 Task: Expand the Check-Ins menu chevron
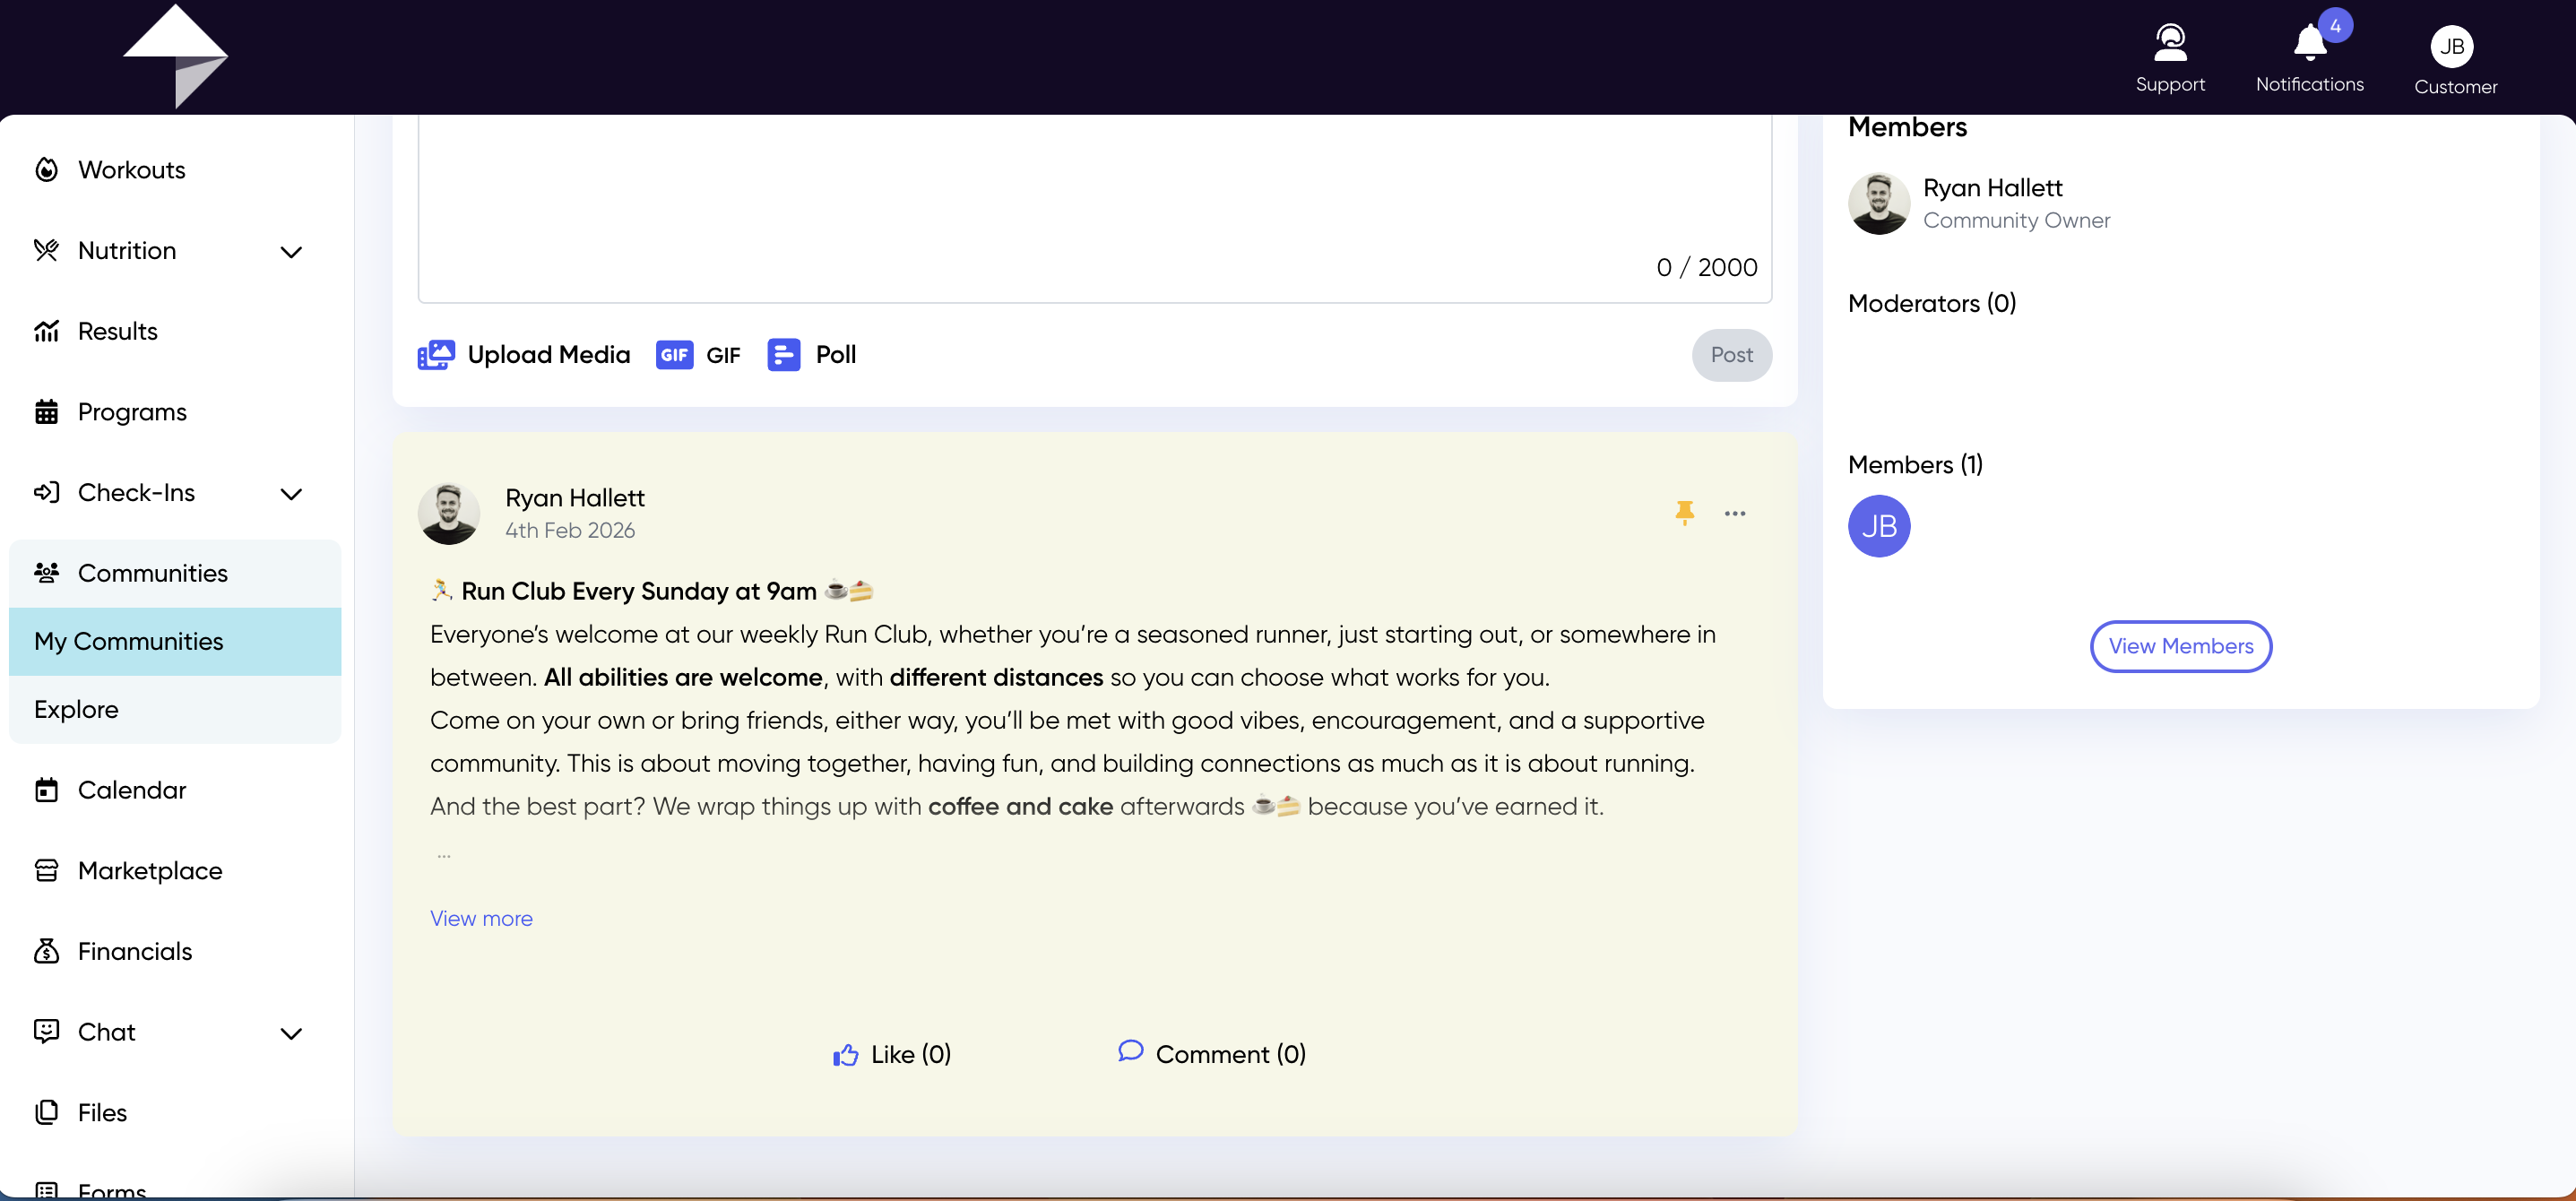pos(291,494)
